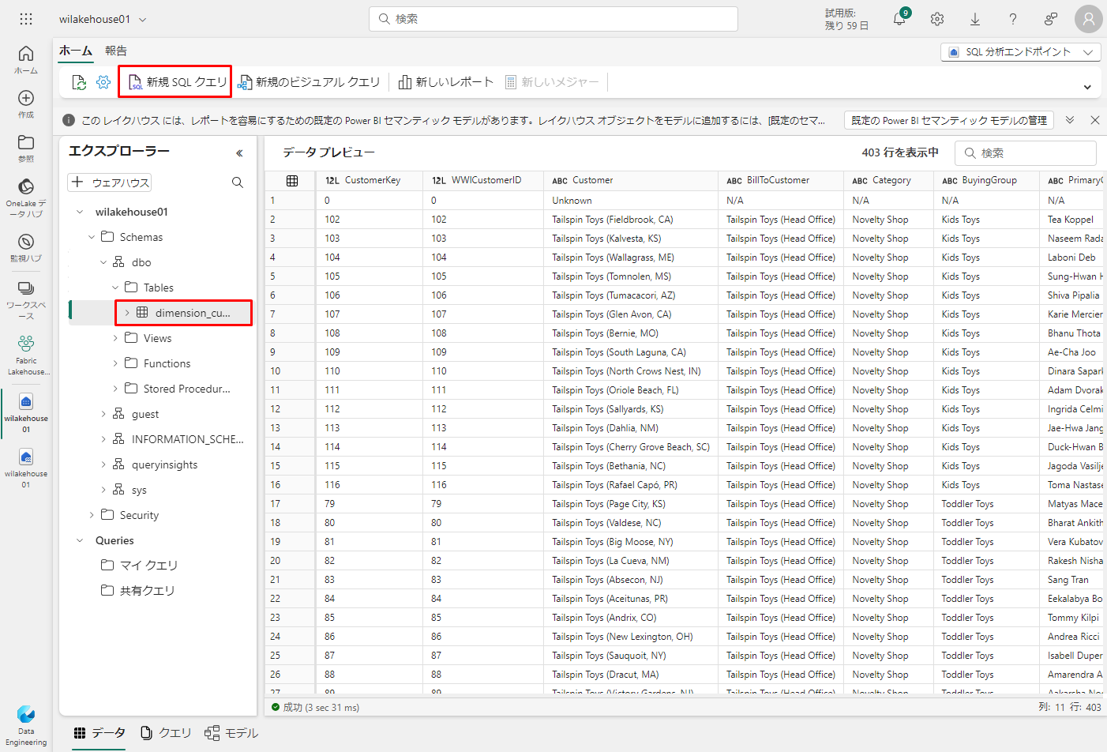1107x752 pixels.
Task: Click the toolbar settings gear icon
Action: coord(104,83)
